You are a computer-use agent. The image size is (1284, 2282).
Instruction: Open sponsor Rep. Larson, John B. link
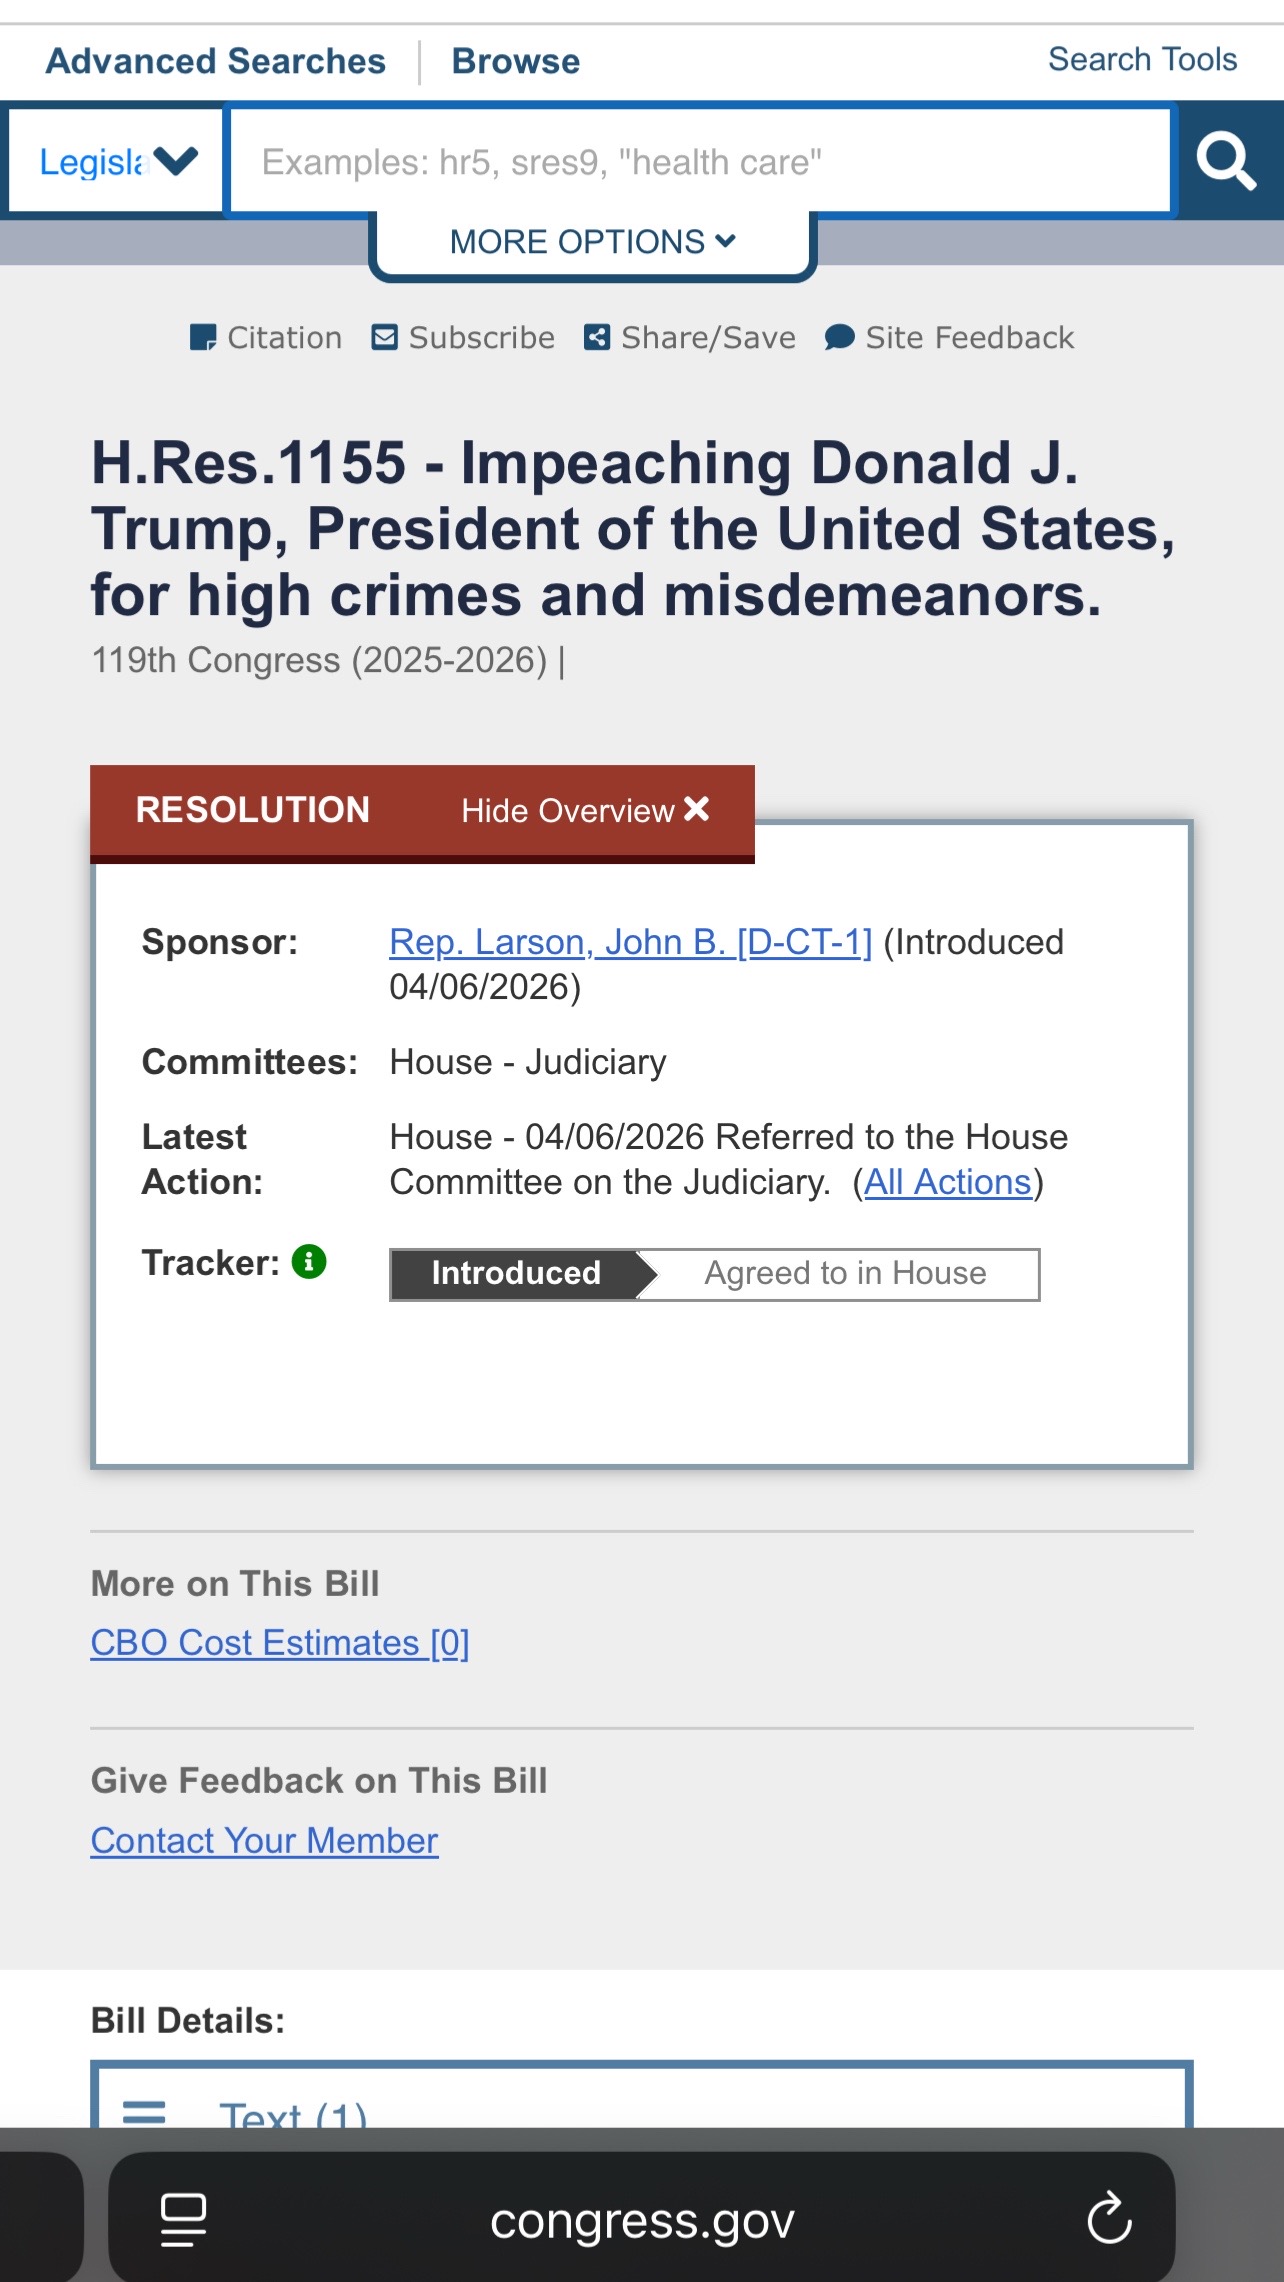pos(631,942)
